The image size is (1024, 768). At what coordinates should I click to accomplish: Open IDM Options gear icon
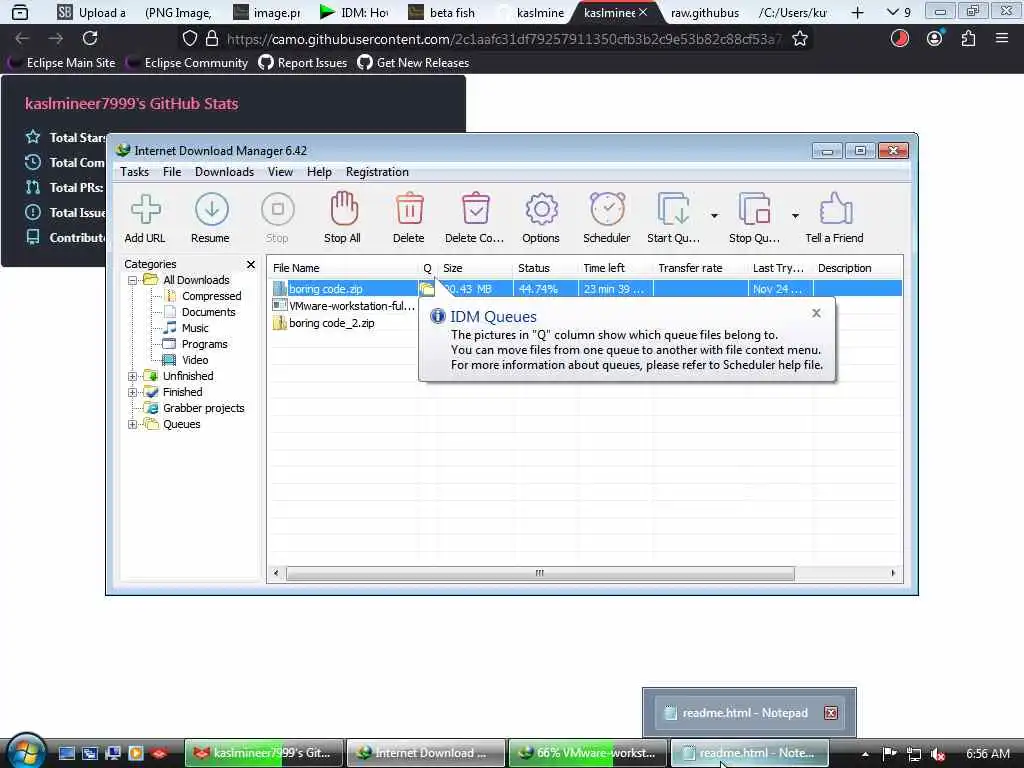click(541, 218)
